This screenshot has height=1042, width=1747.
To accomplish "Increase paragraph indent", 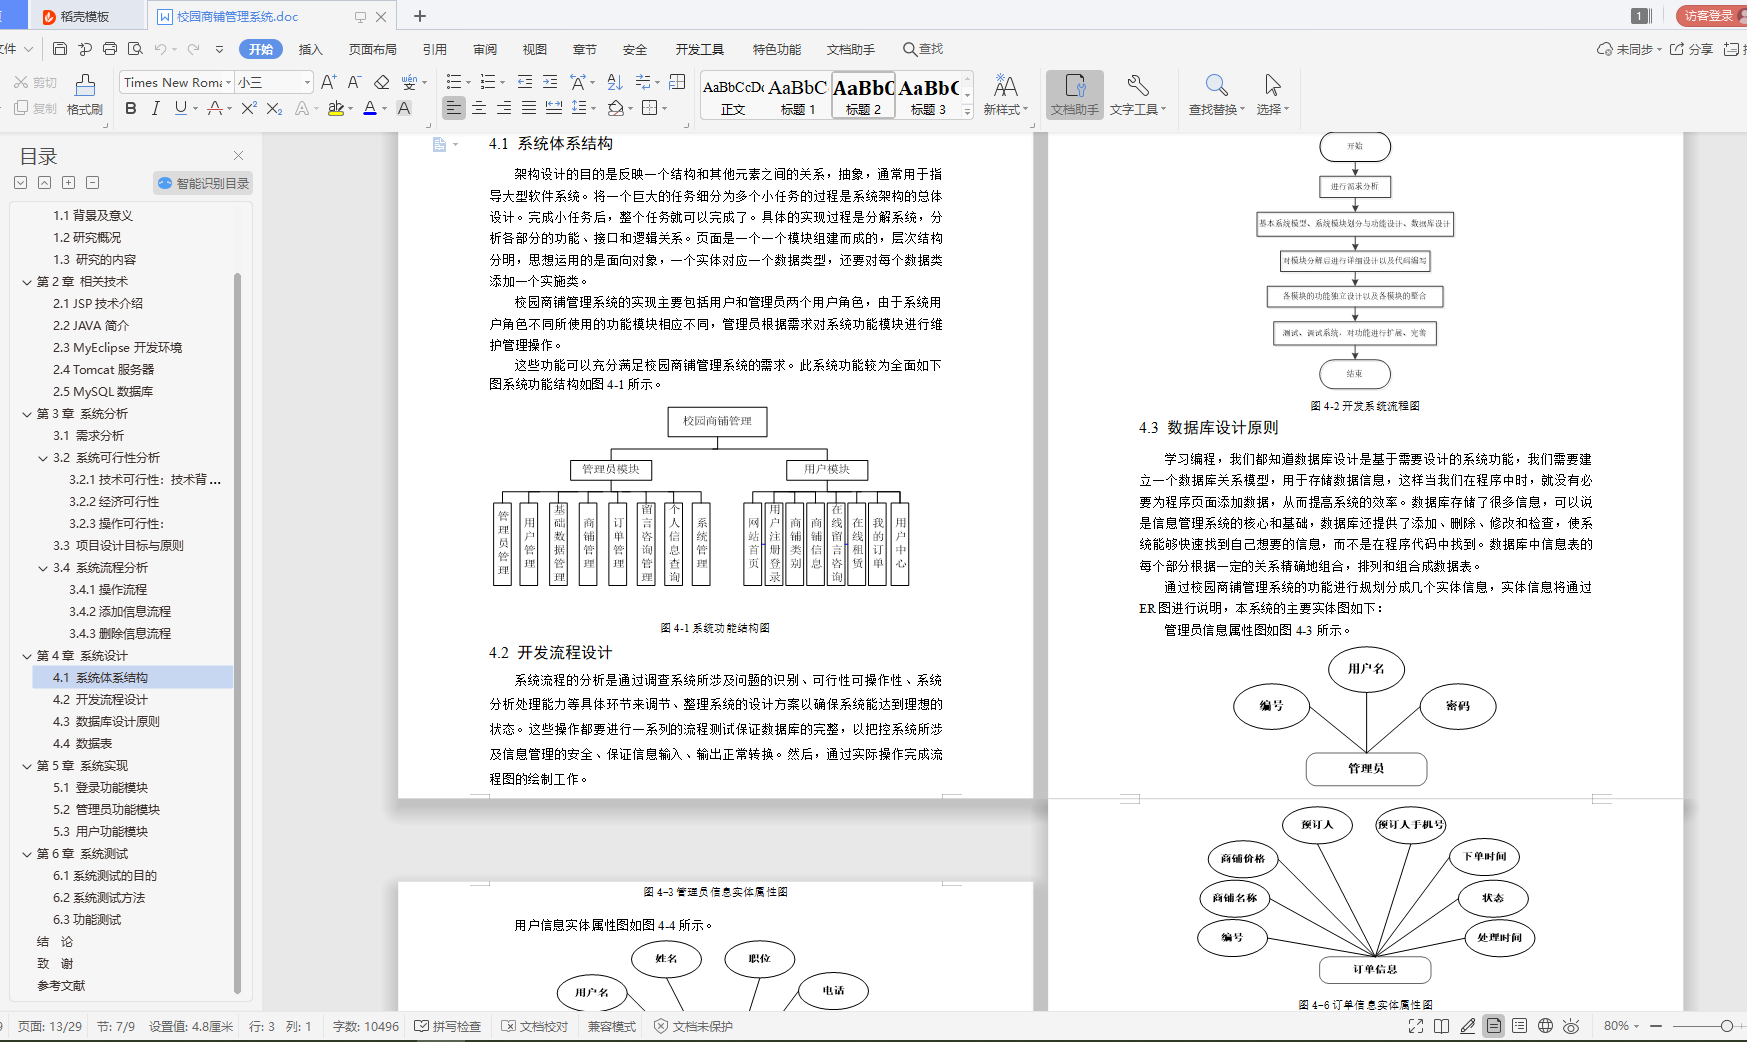I will click(550, 82).
